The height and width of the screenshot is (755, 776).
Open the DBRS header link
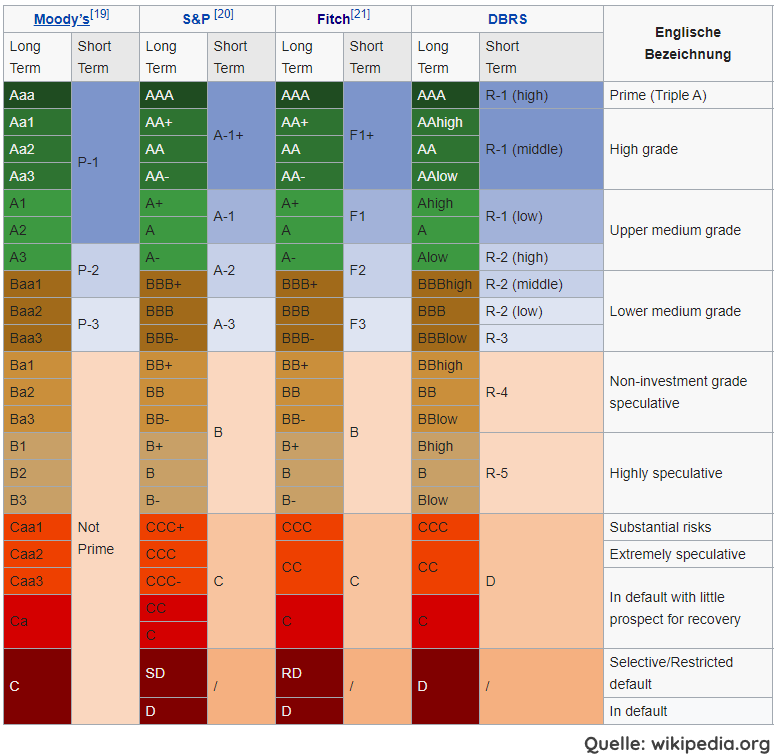tap(507, 19)
